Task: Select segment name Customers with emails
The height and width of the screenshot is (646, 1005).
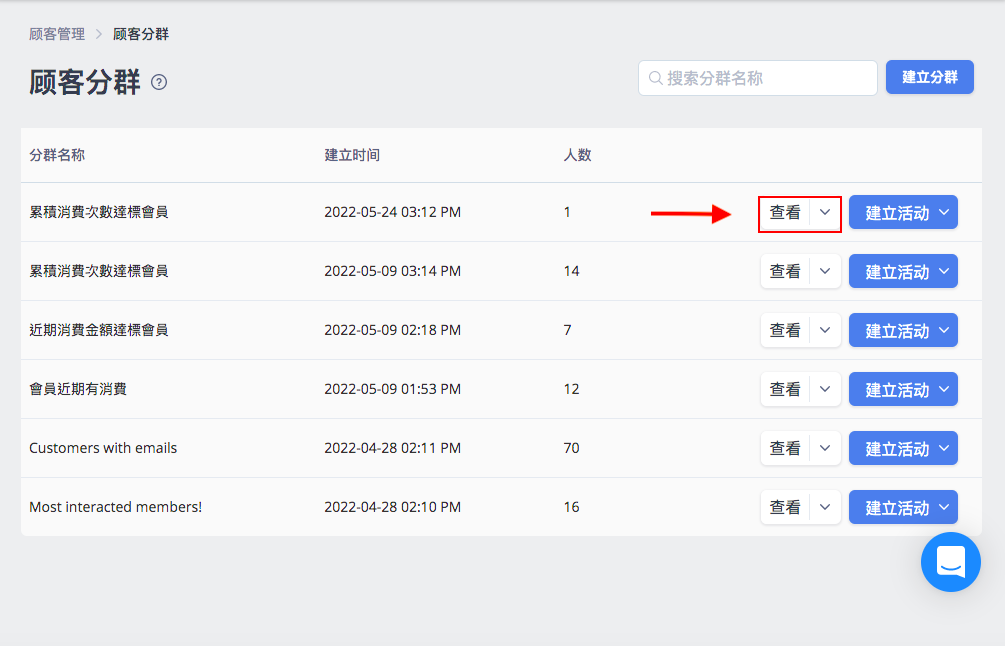Action: (x=103, y=448)
